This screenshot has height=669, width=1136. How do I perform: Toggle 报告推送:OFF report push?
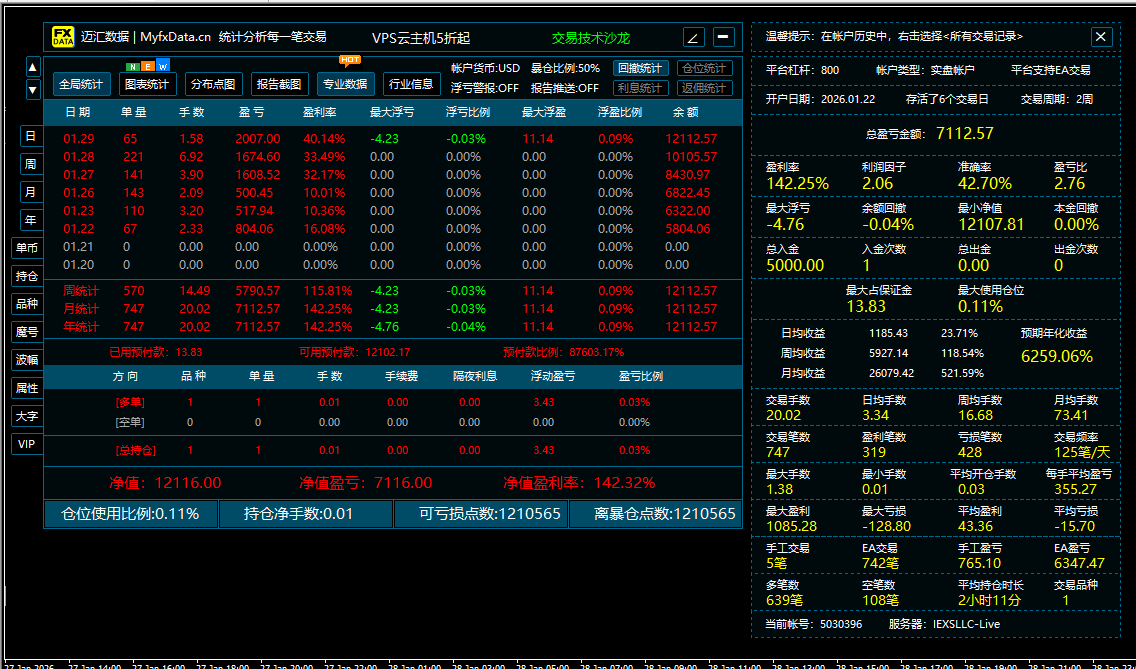click(x=565, y=88)
